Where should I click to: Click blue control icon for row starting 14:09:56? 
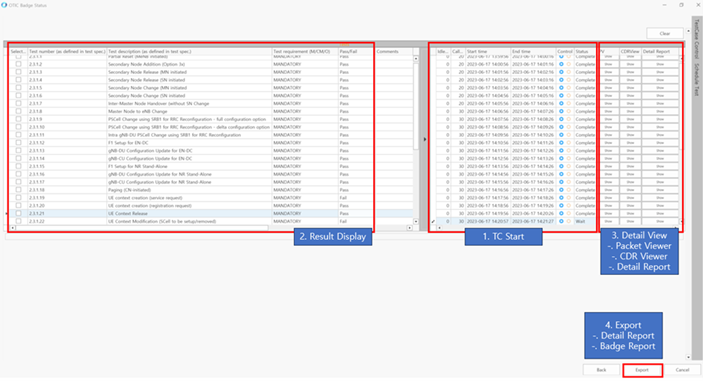point(561,135)
